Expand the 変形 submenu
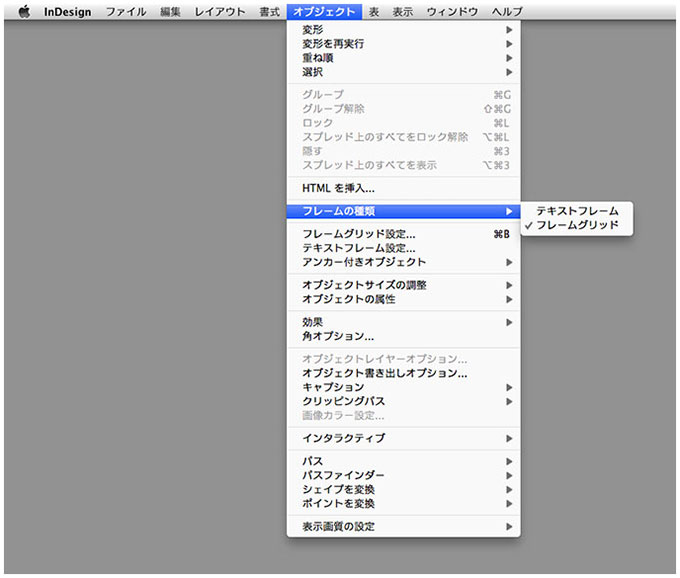This screenshot has width=680, height=578. coord(403,30)
